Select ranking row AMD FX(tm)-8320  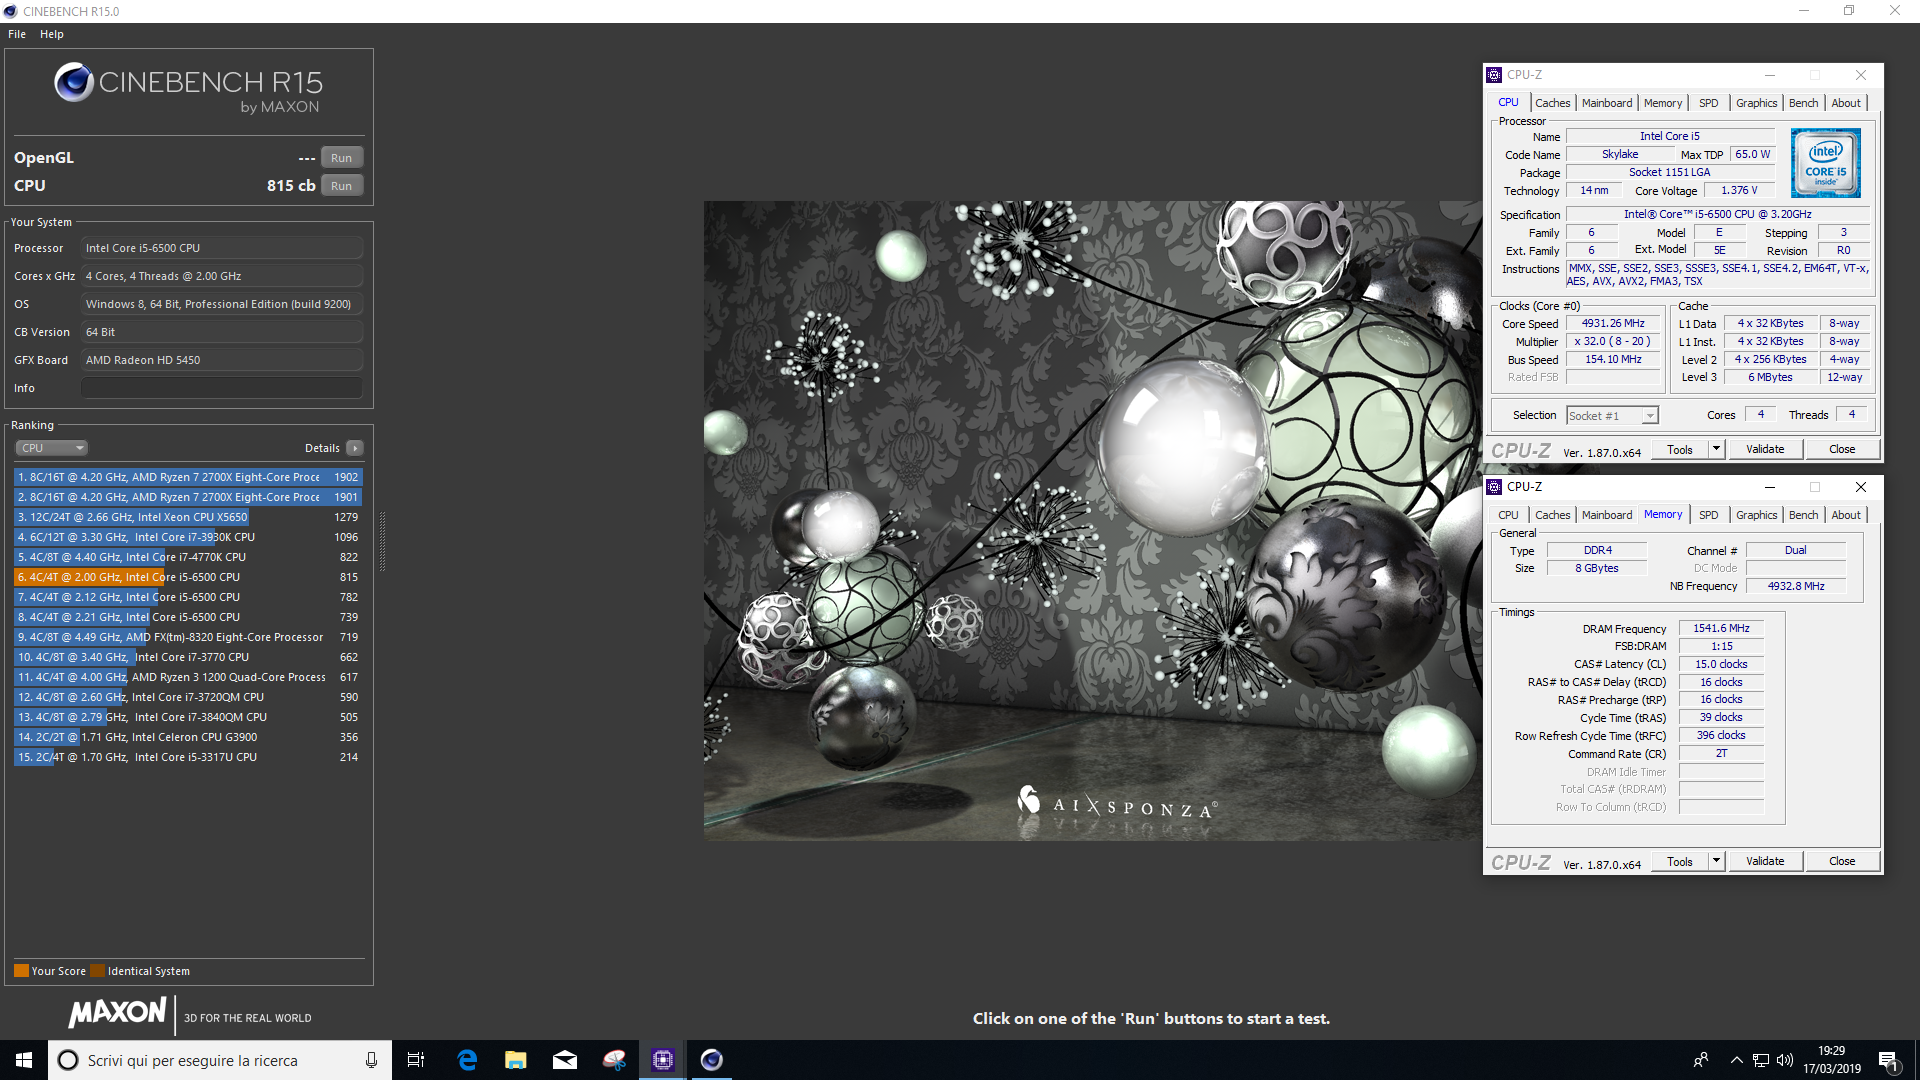click(x=188, y=637)
